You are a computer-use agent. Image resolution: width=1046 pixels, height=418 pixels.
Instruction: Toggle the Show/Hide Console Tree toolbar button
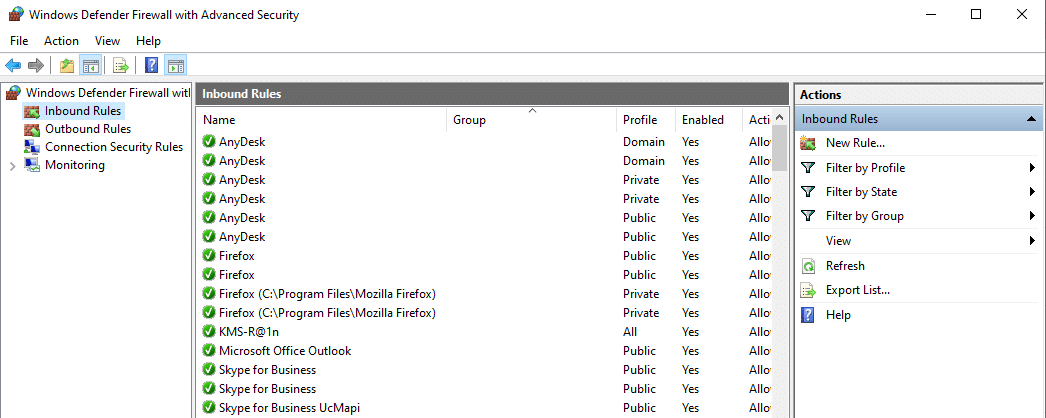[x=90, y=66]
